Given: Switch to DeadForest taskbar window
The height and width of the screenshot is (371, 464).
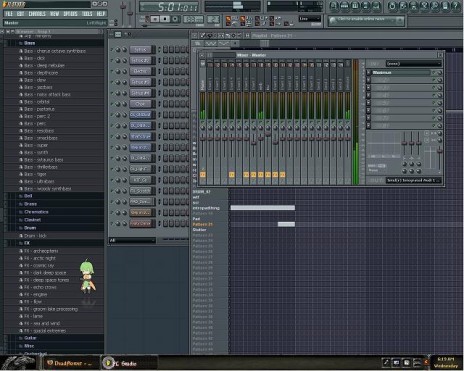Looking at the screenshot, I should coord(71,363).
